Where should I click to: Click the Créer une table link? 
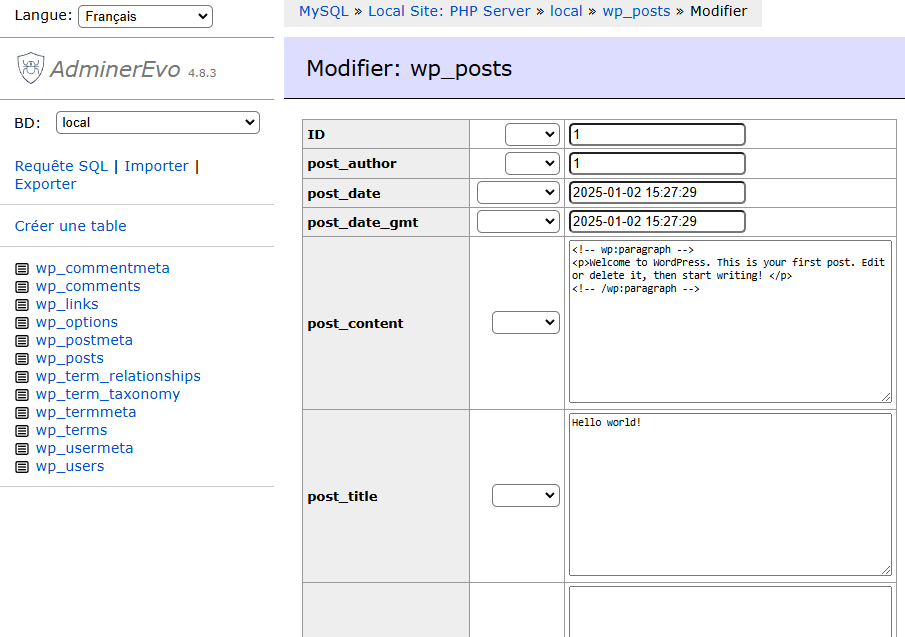tap(71, 226)
